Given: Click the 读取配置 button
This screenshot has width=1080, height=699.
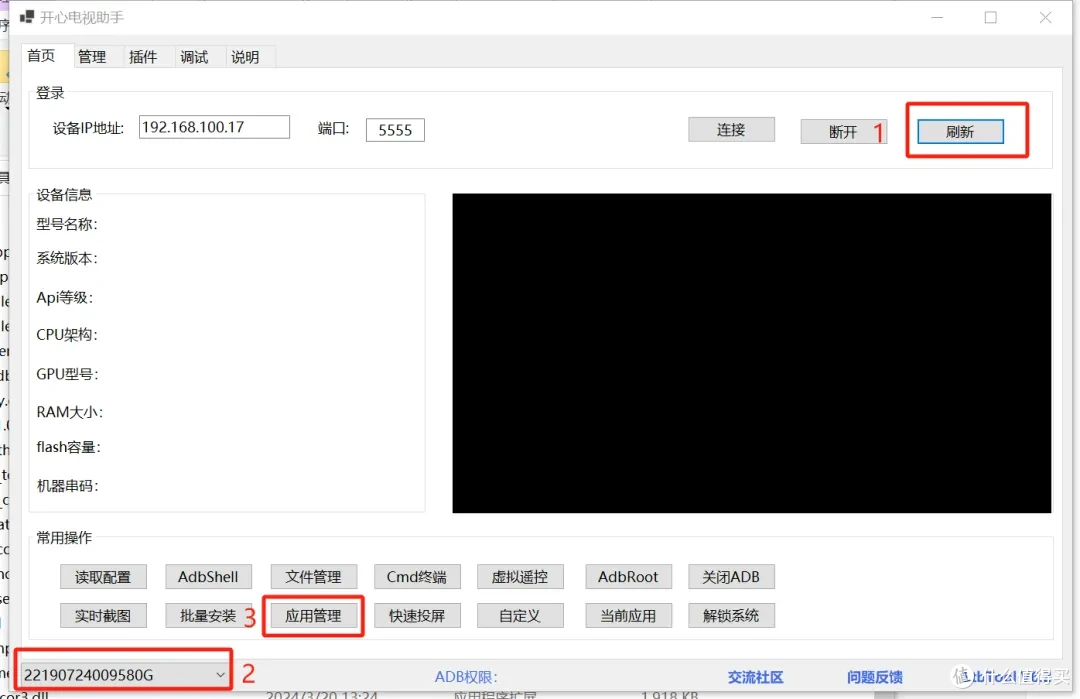Looking at the screenshot, I should (x=103, y=577).
